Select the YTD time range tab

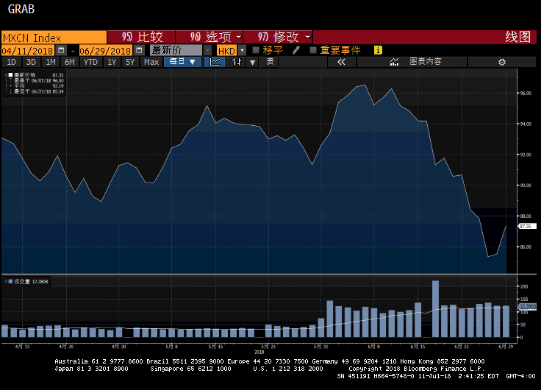point(91,62)
